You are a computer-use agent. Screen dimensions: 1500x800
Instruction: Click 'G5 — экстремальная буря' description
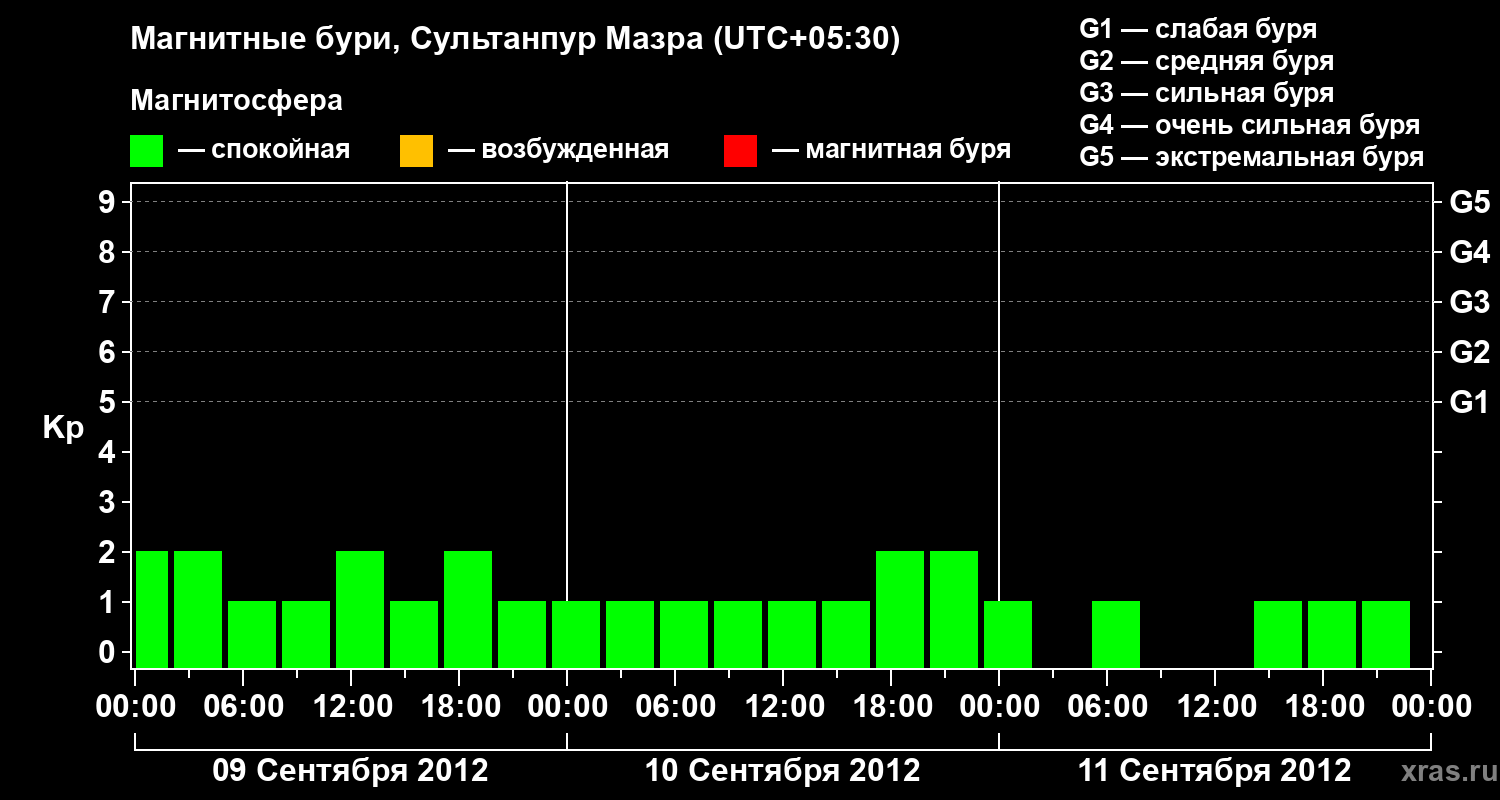(x=1252, y=157)
